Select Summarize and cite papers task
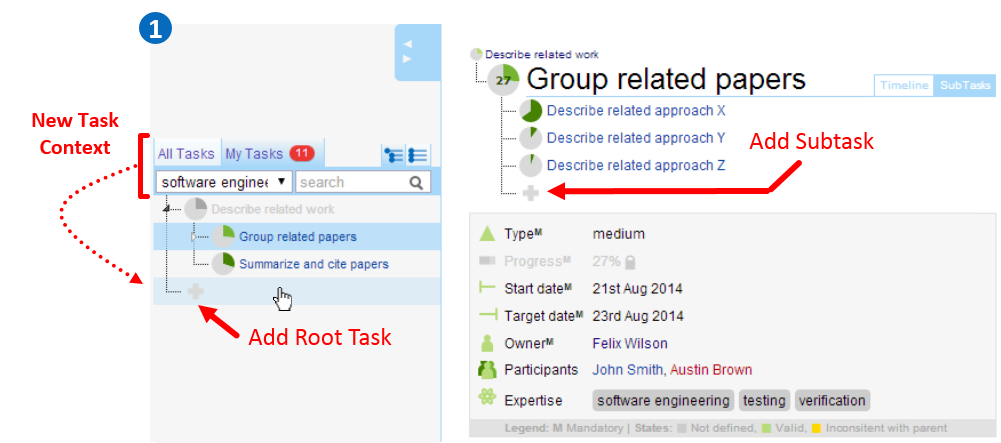 pos(313,264)
